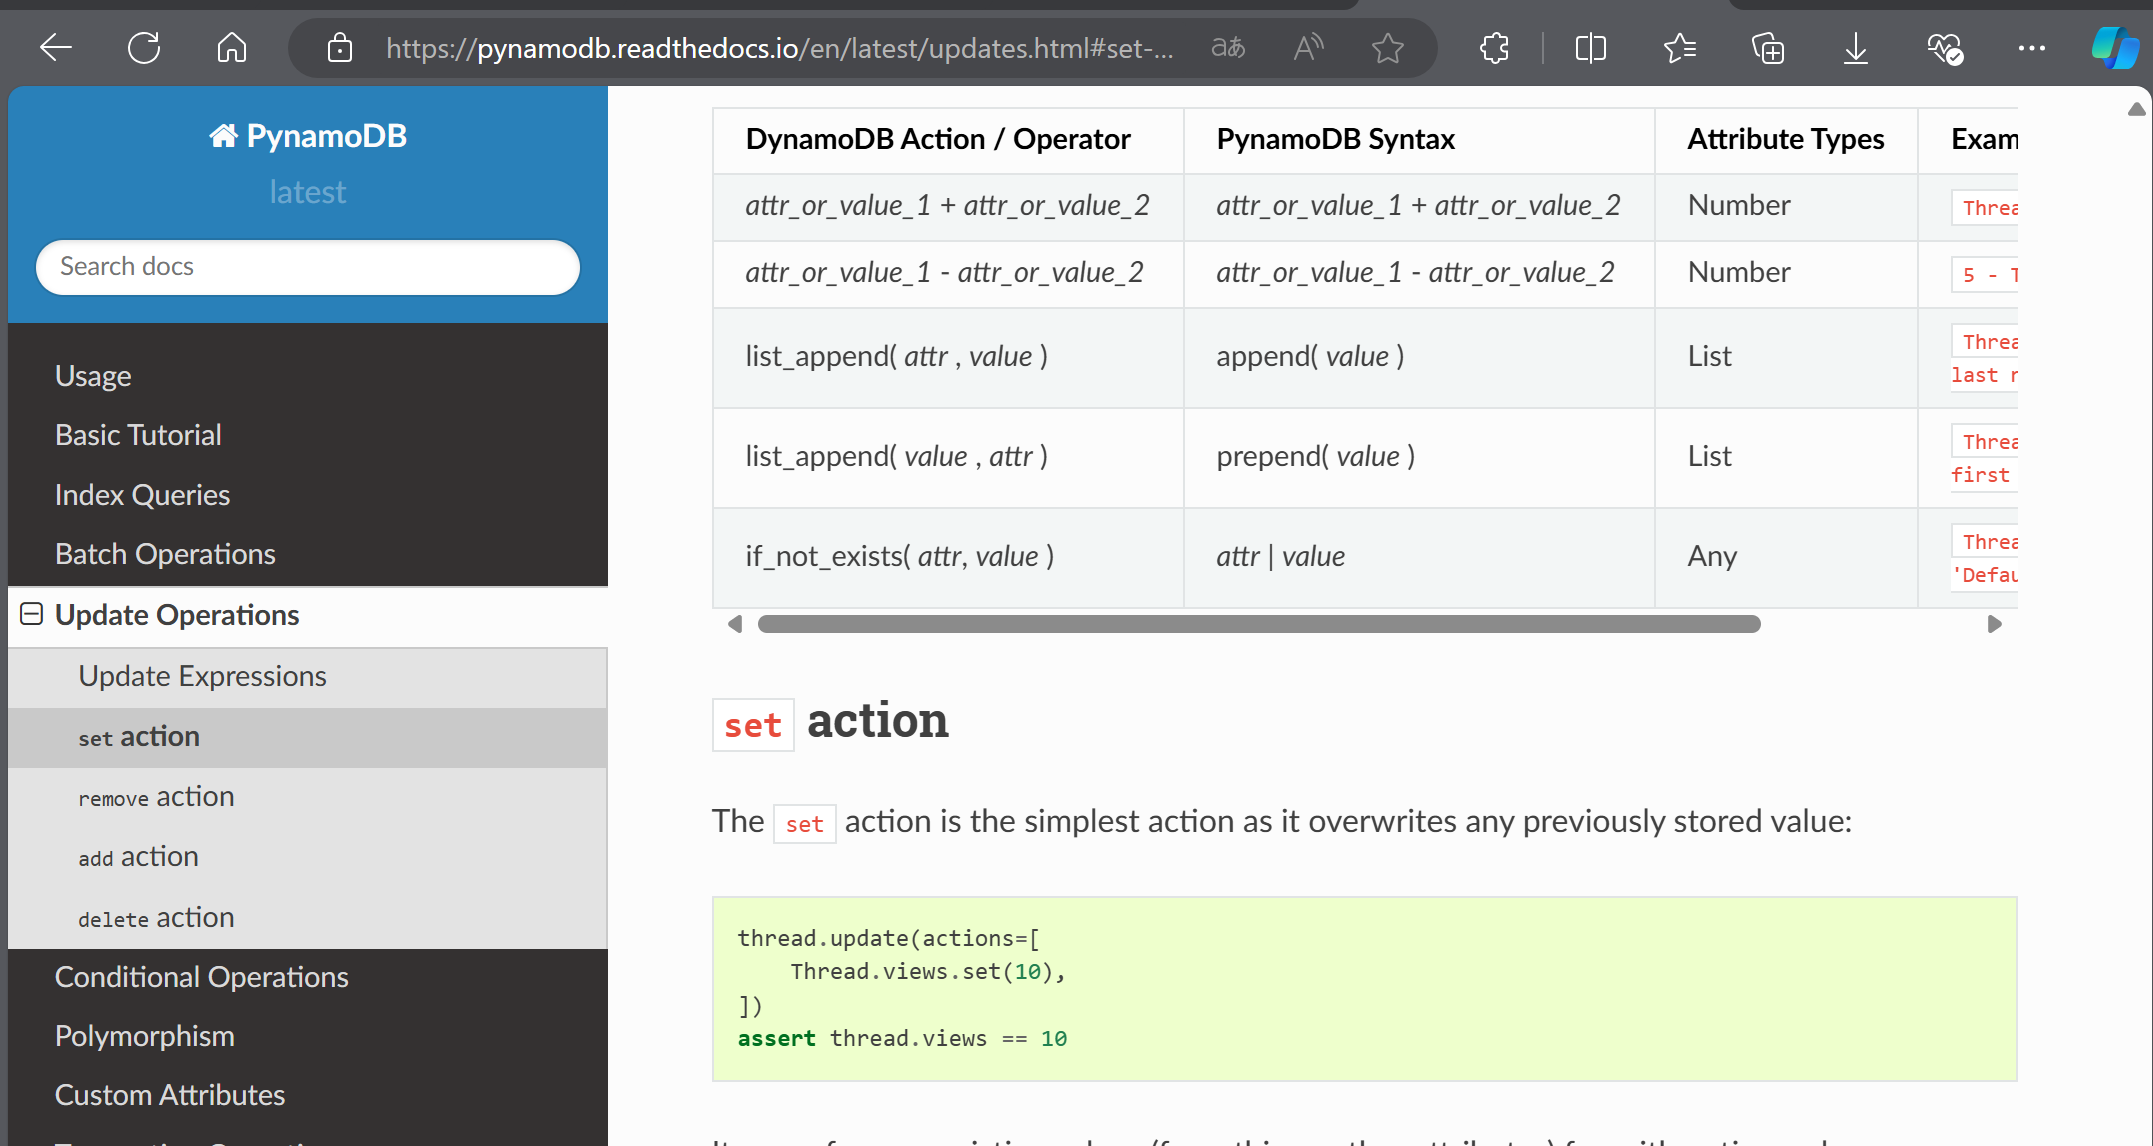Open Conditional Operations page
Screen dimensions: 2153x1146
(201, 977)
